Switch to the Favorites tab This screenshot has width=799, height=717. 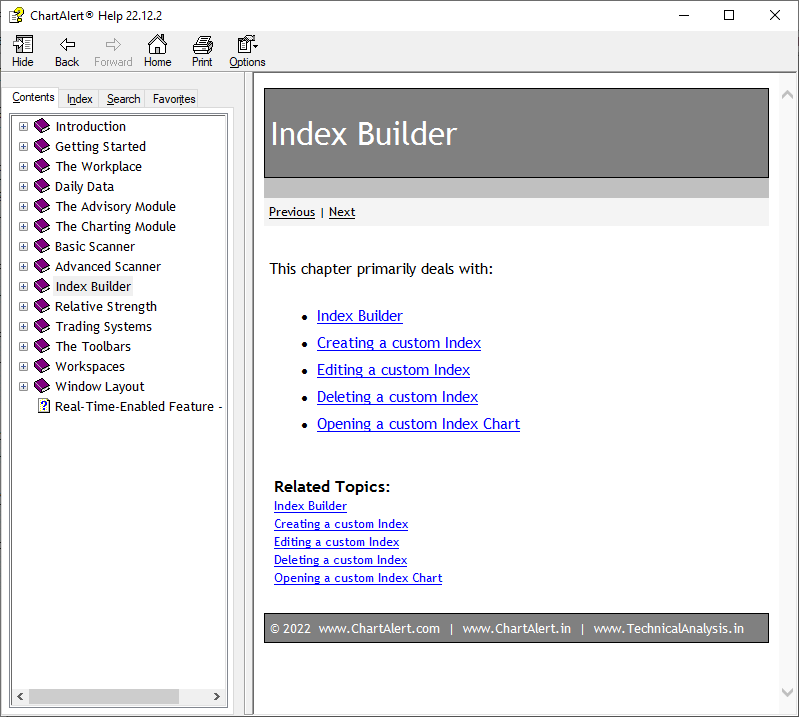[x=174, y=99]
